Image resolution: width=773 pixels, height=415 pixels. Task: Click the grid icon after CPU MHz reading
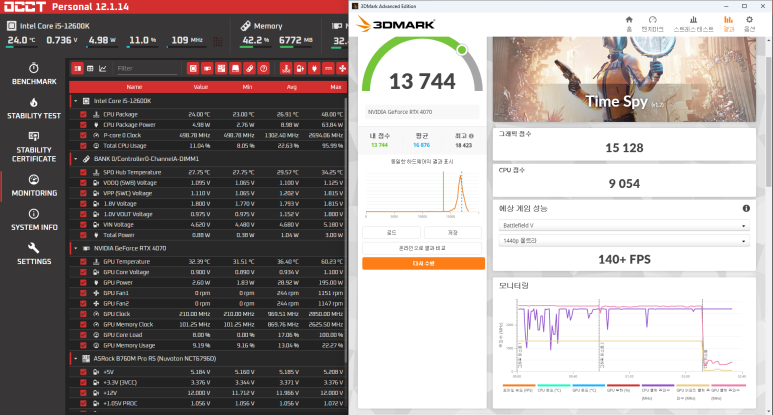pyautogui.click(x=217, y=42)
